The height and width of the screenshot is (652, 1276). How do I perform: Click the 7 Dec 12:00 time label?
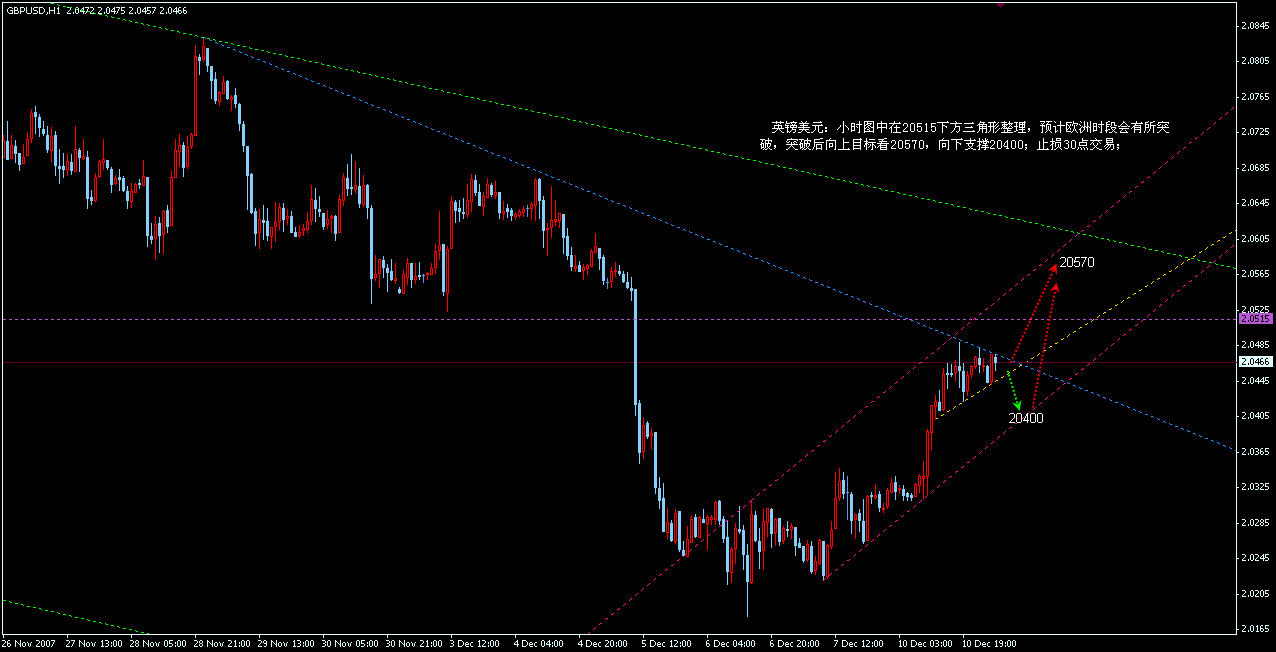[859, 644]
